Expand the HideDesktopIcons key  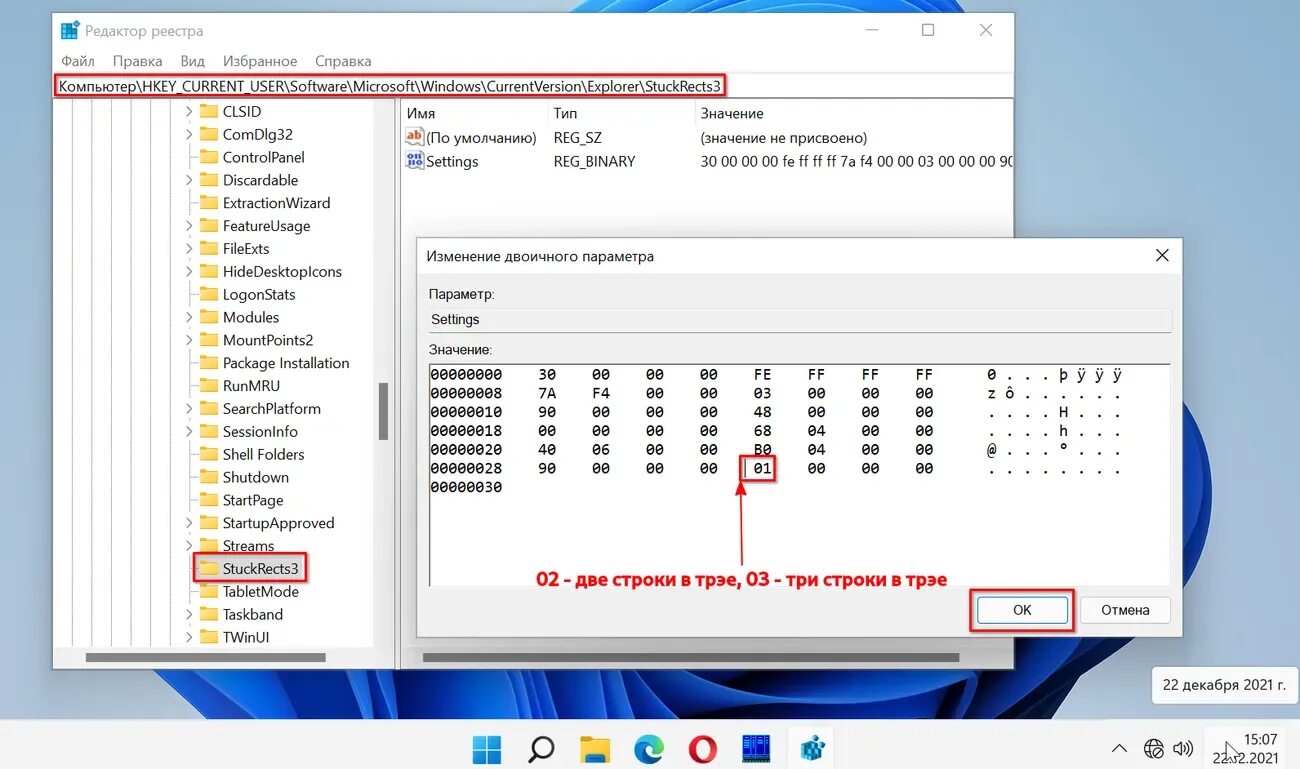(189, 271)
